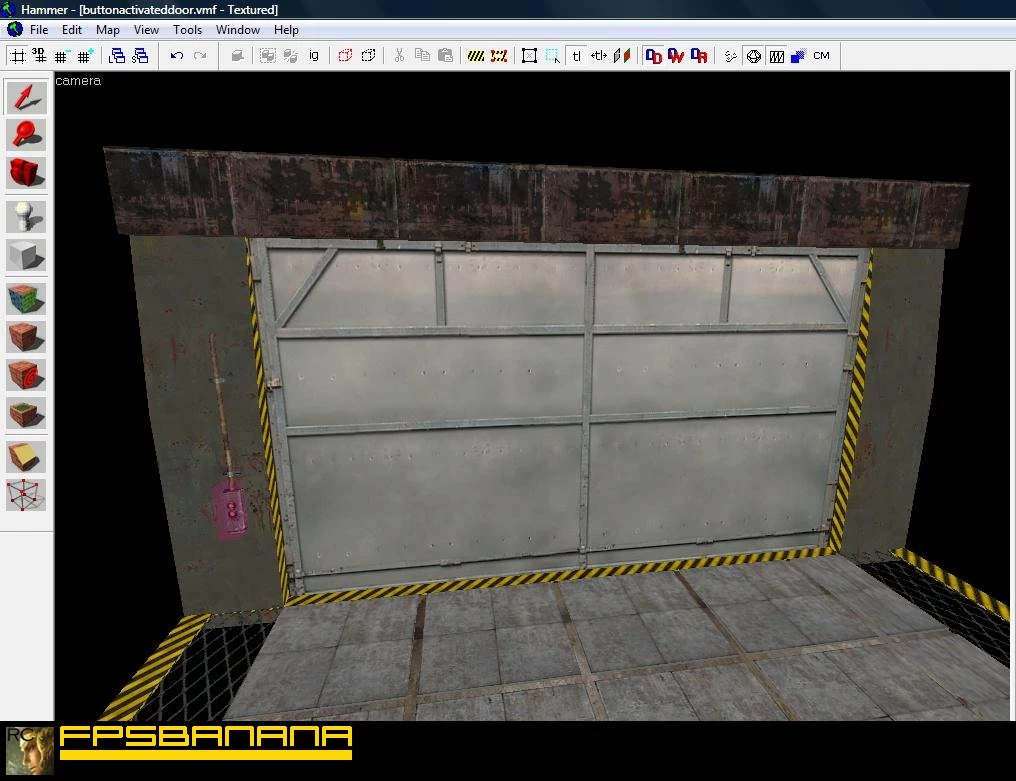Image resolution: width=1016 pixels, height=781 pixels.
Task: Toggle texture lock tl button
Action: pyautogui.click(x=576, y=56)
